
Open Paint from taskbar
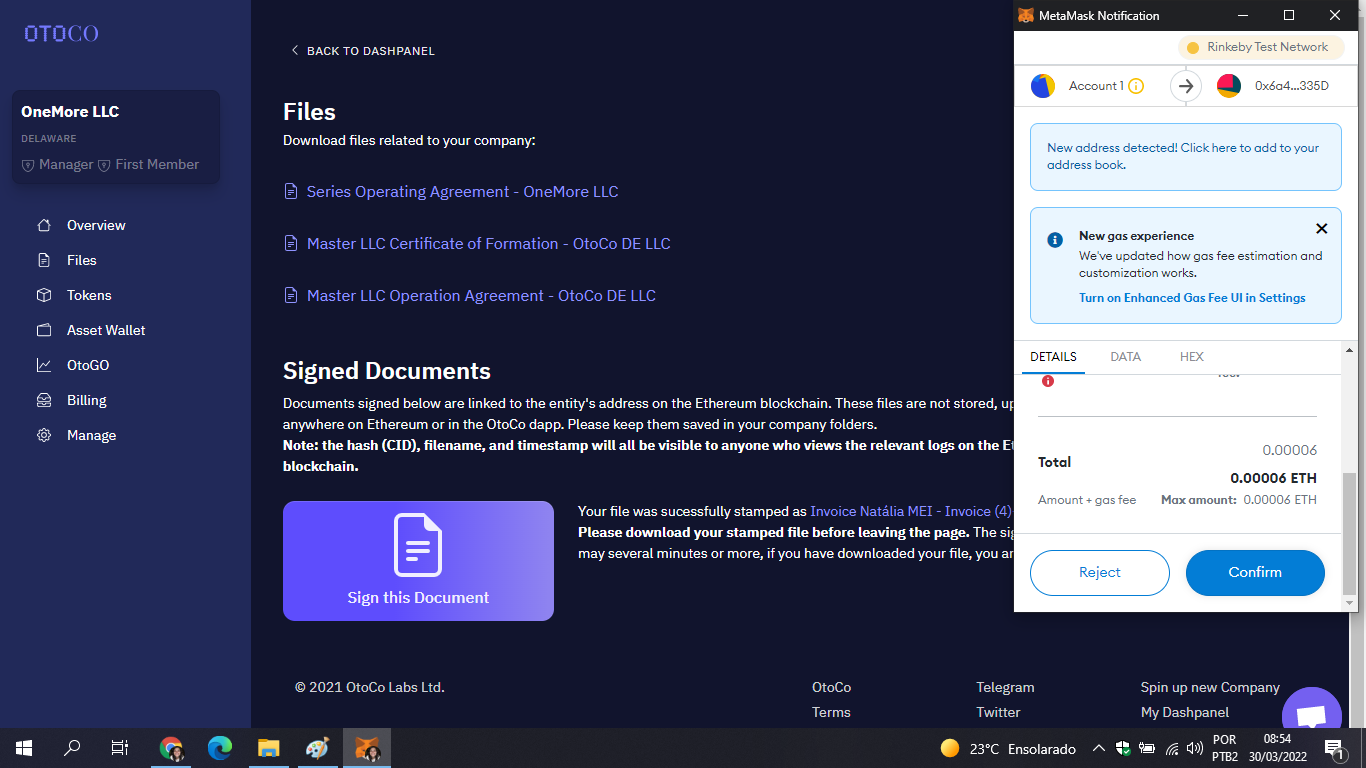tap(316, 748)
